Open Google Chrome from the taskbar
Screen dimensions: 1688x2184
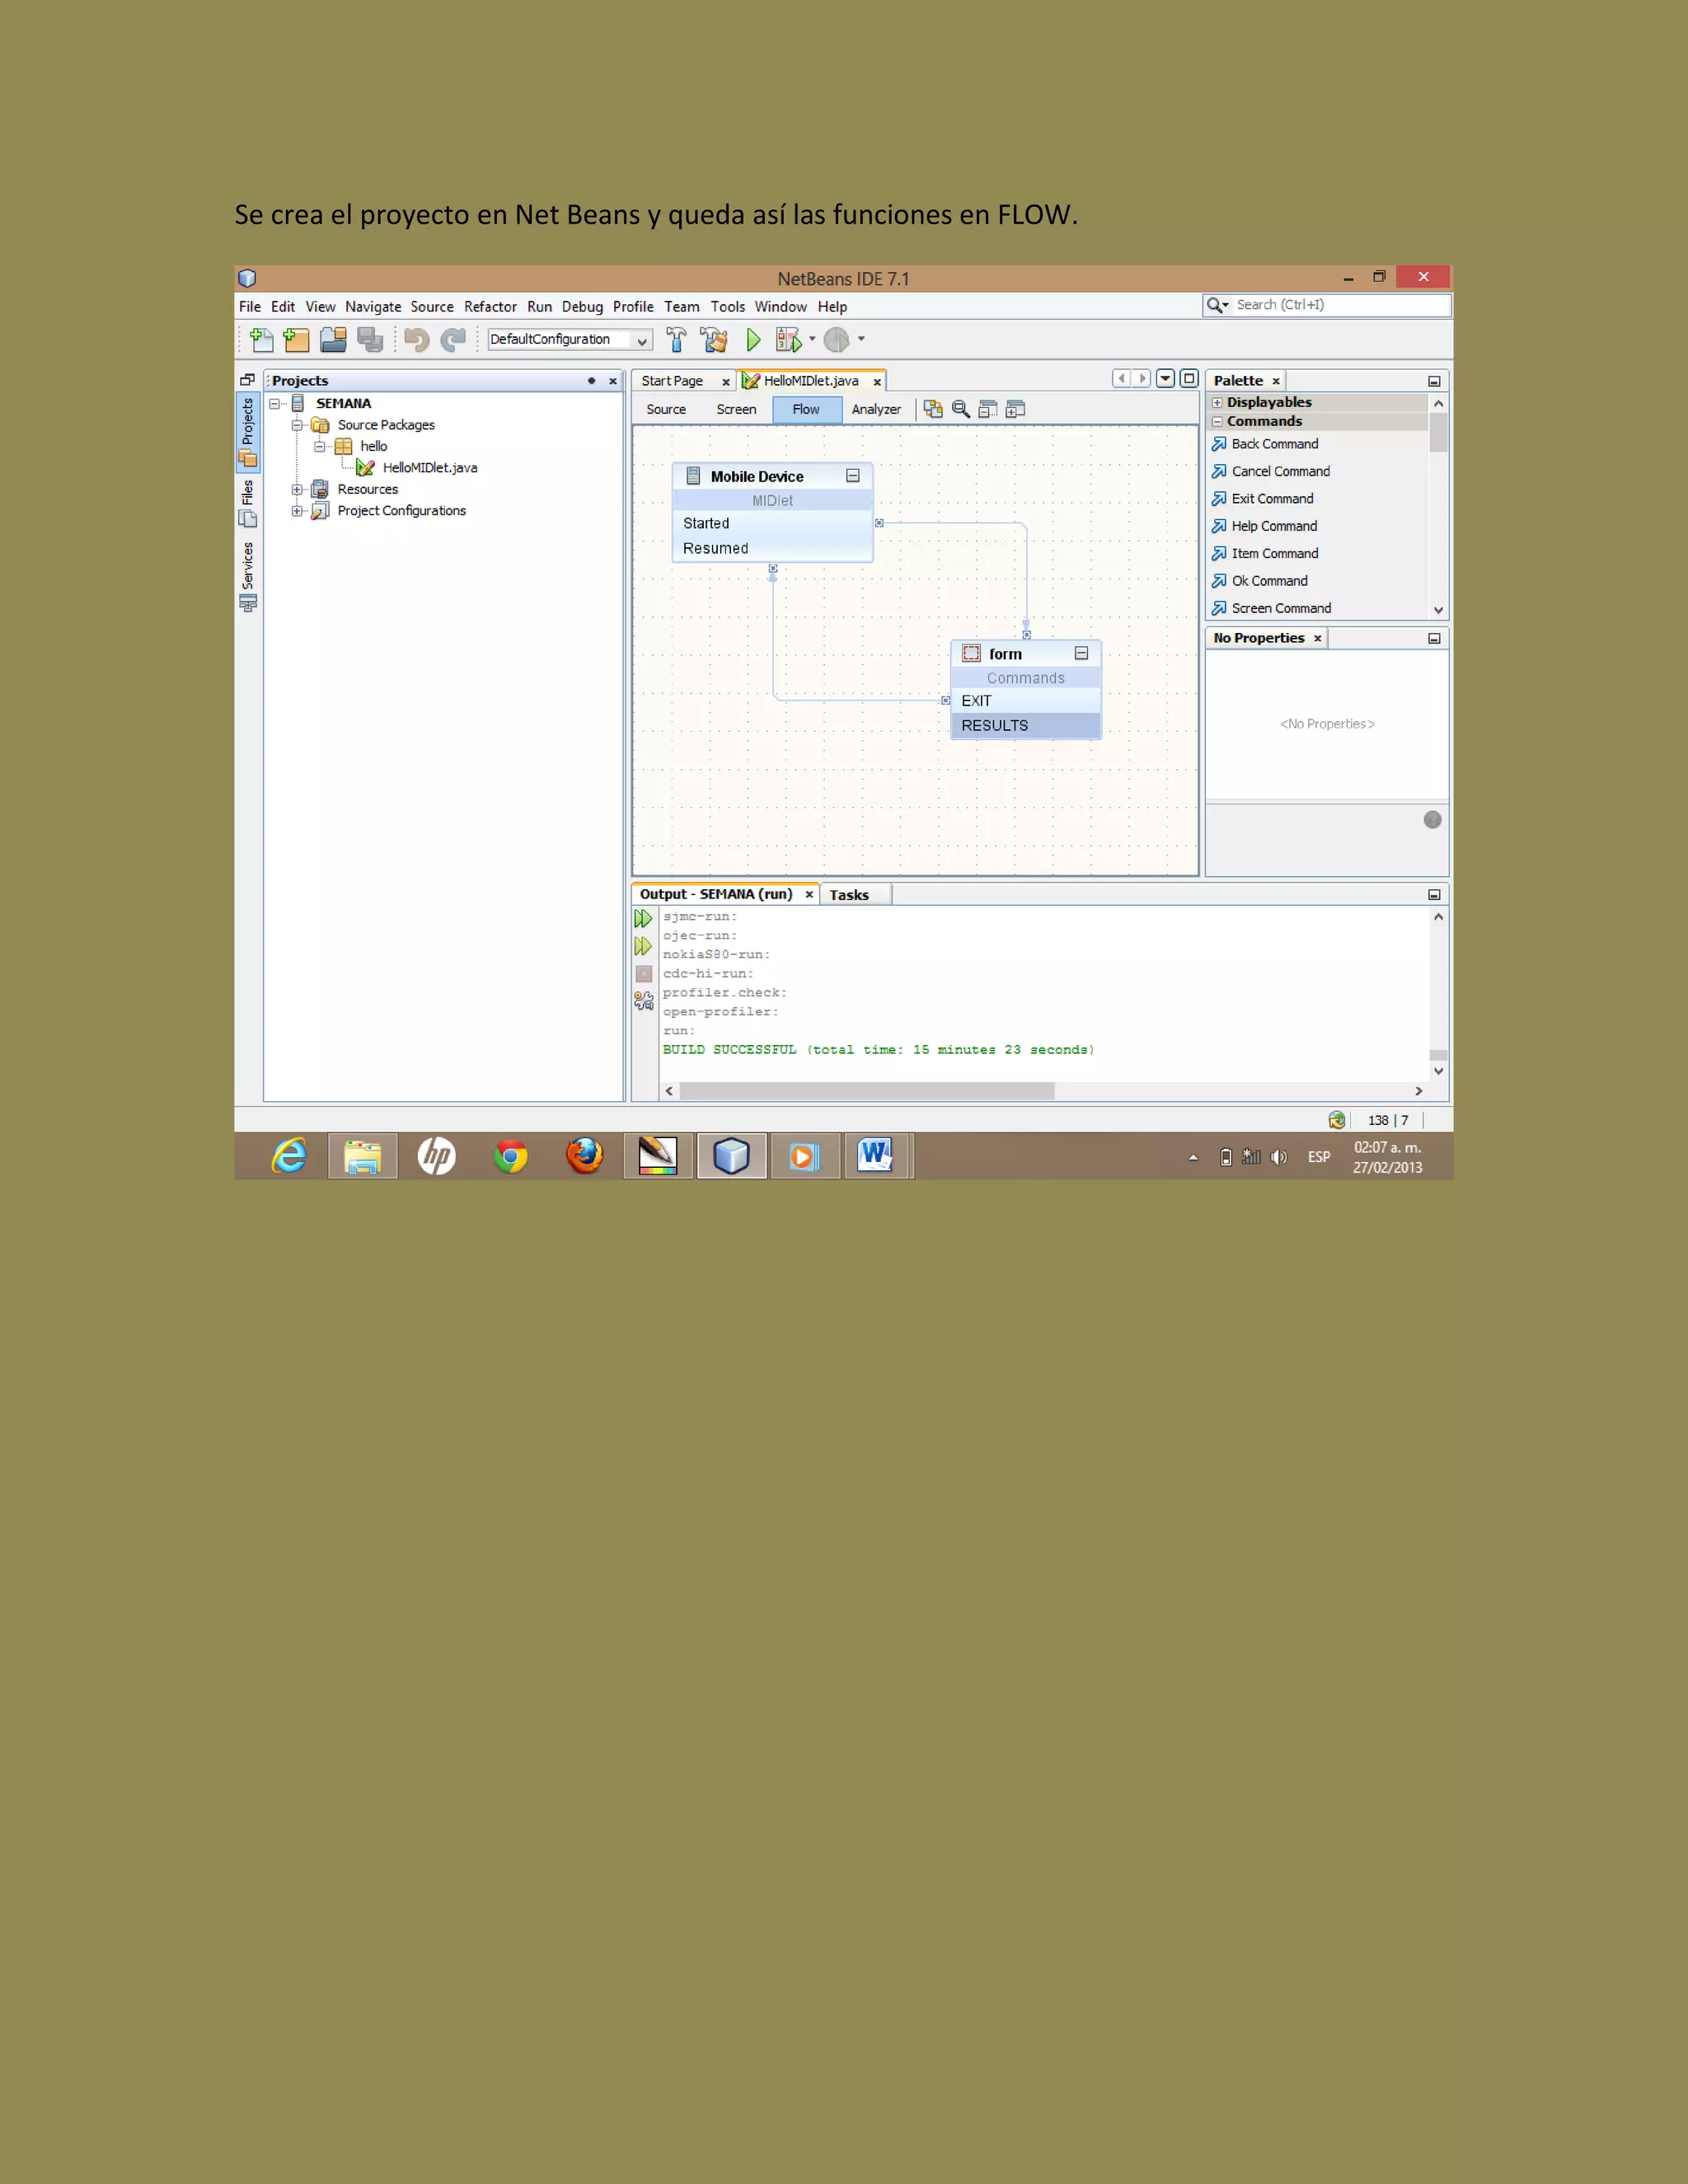(511, 1157)
